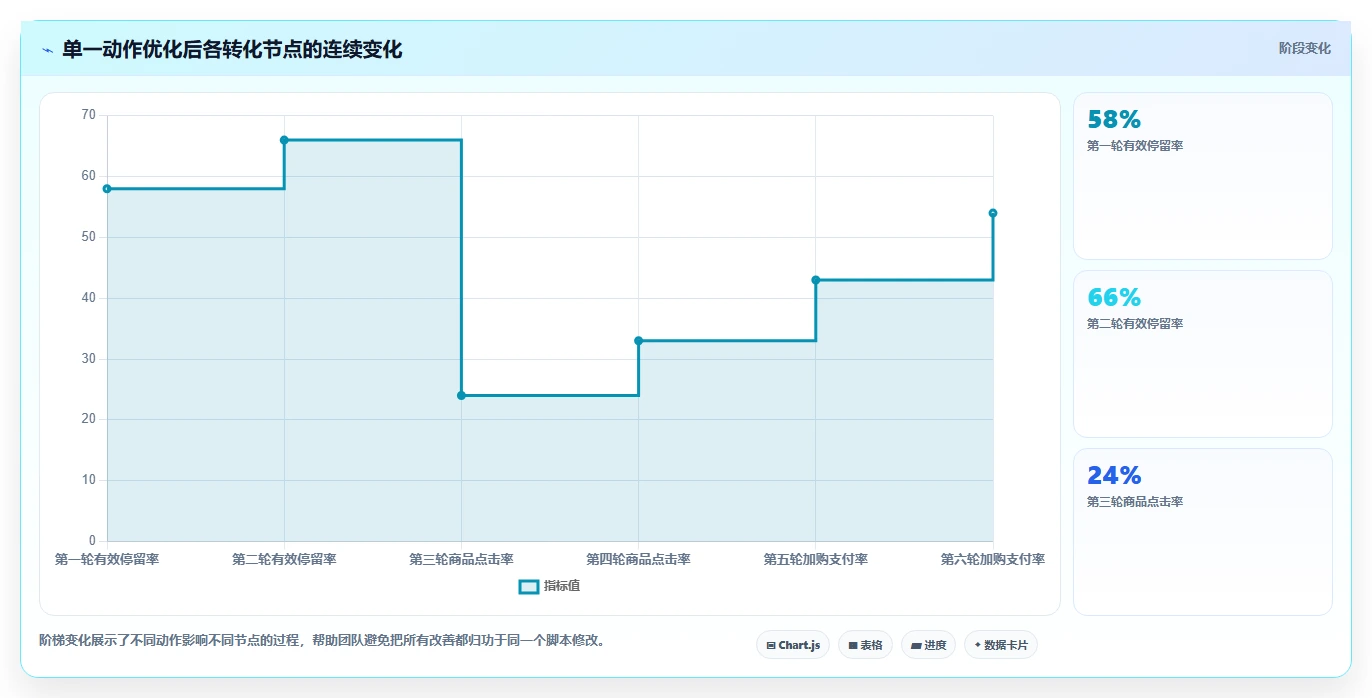Click the sparkle icon in the 数据卡片 chip
Viewport: 1372px width, 698px height.
click(x=977, y=645)
